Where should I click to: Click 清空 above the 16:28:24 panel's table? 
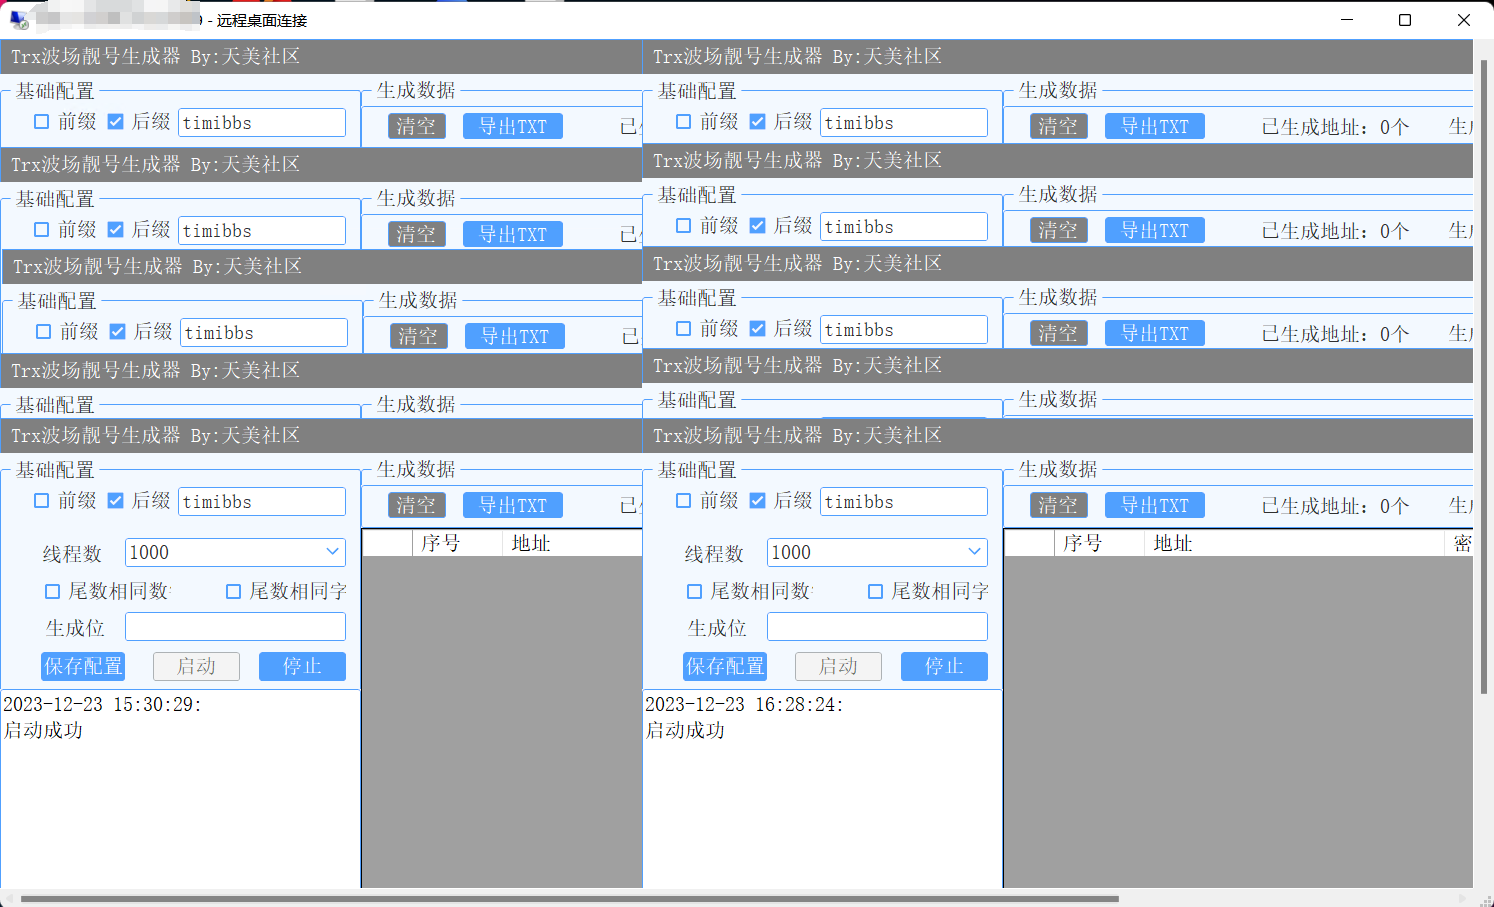1058,505
